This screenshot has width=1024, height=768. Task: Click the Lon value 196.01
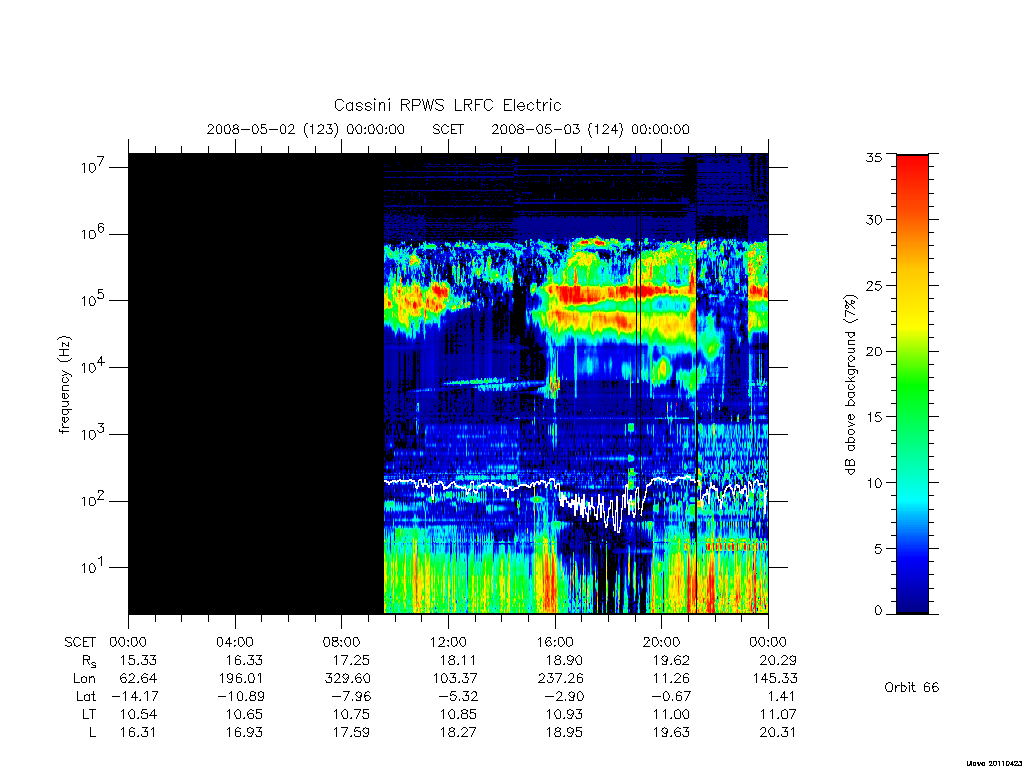(240, 679)
